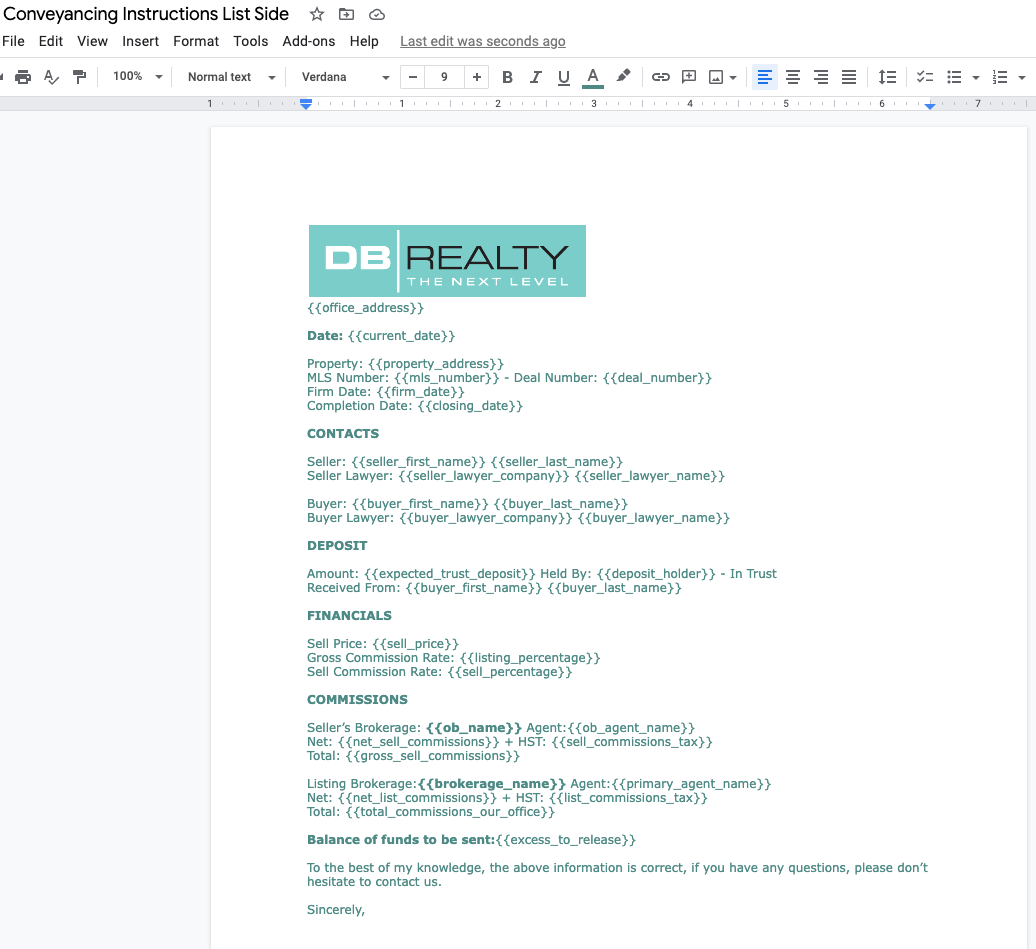Click the {{sell_price}} placeholder
The image size is (1036, 949).
pyautogui.click(x=416, y=644)
